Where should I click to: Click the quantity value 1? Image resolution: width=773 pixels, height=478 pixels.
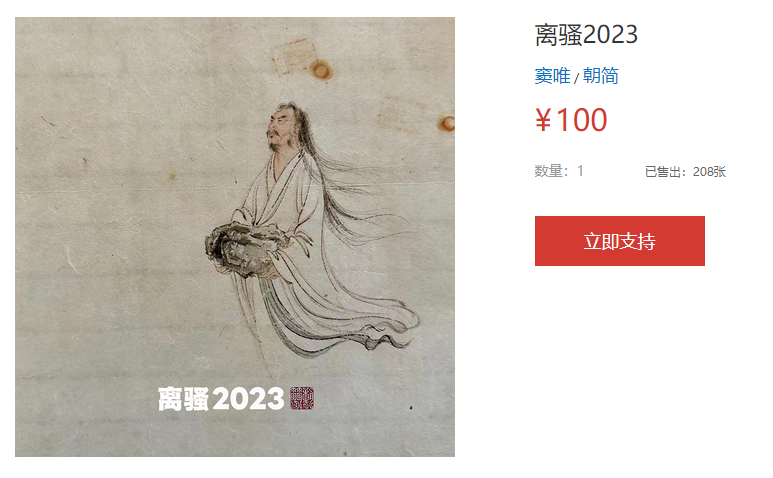(580, 171)
